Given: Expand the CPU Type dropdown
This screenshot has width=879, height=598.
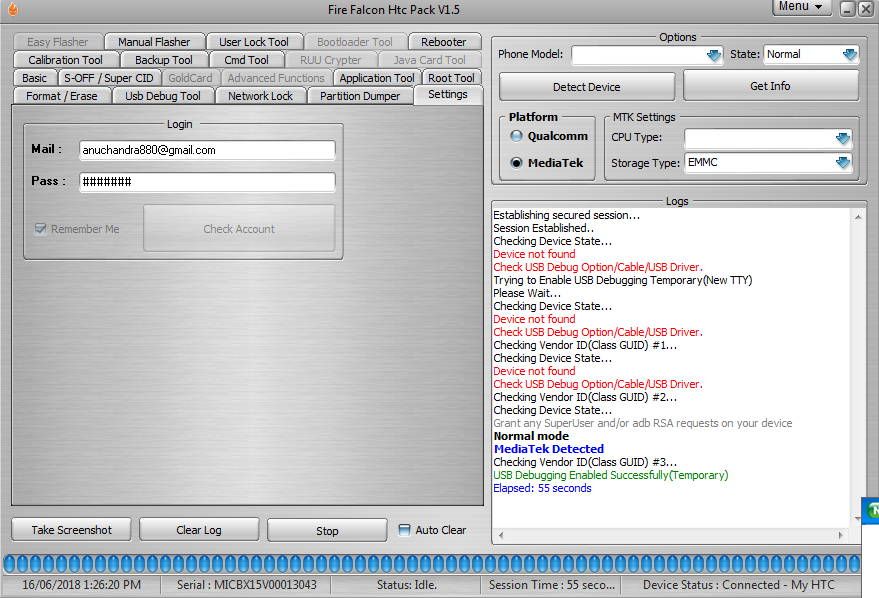Looking at the screenshot, I should pos(843,138).
